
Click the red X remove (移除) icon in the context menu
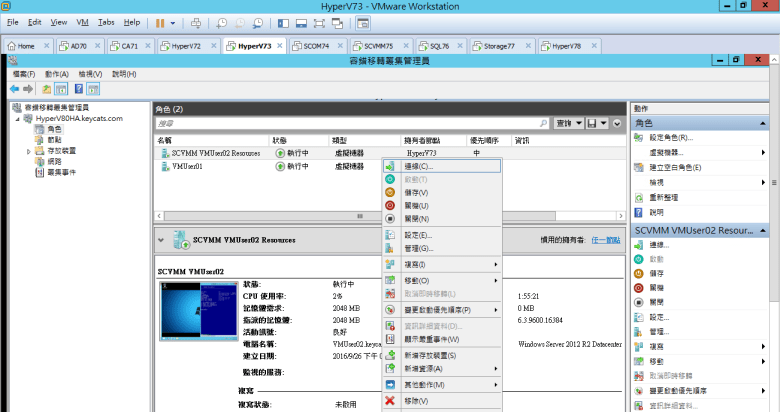pyautogui.click(x=390, y=401)
